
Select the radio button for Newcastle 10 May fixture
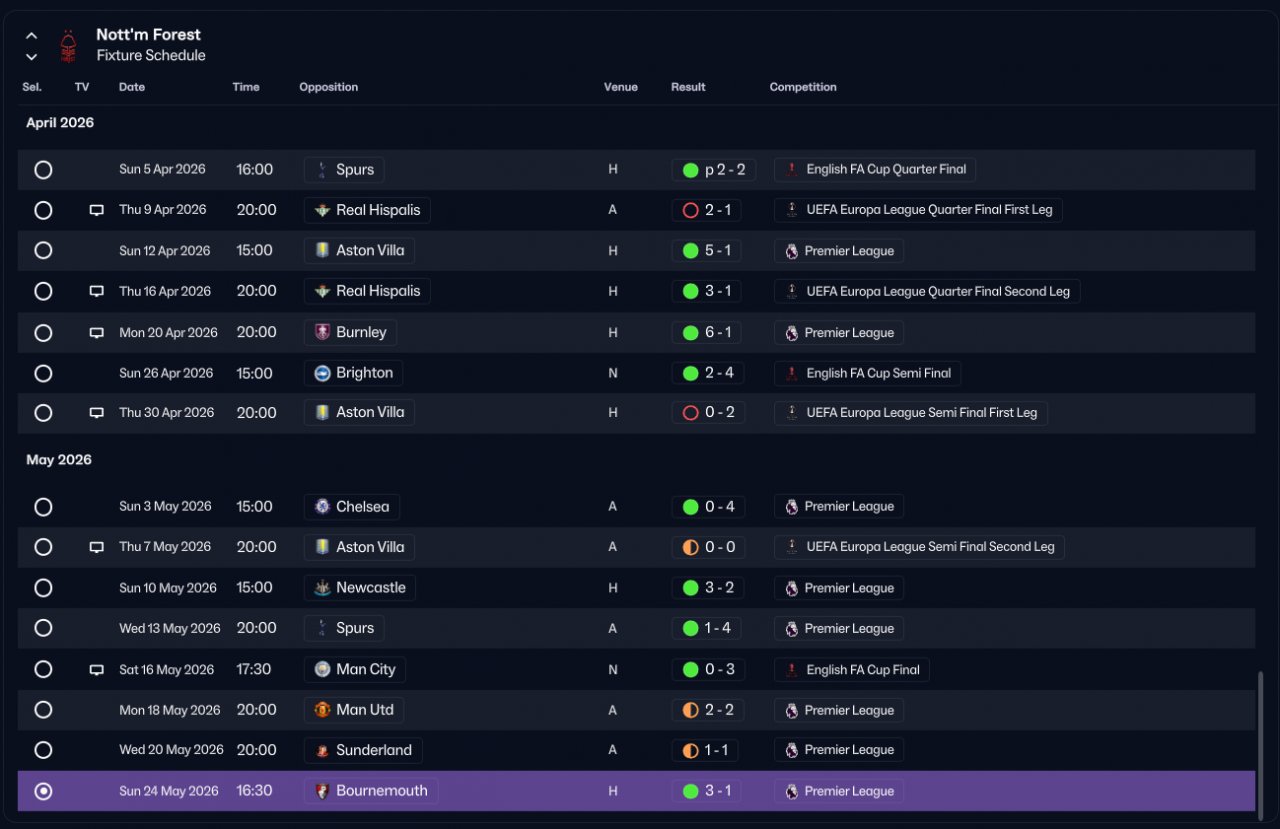coord(43,588)
